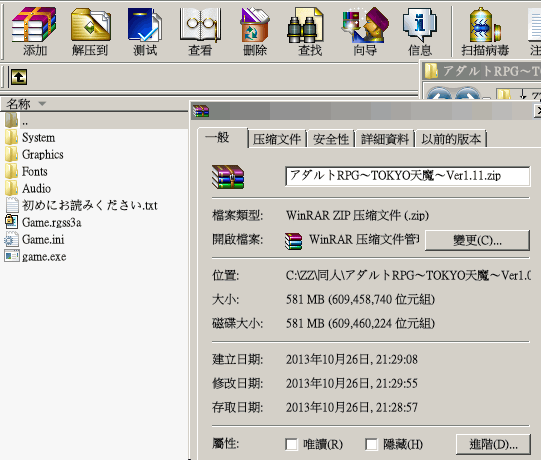Click the file name input field

click(407, 176)
